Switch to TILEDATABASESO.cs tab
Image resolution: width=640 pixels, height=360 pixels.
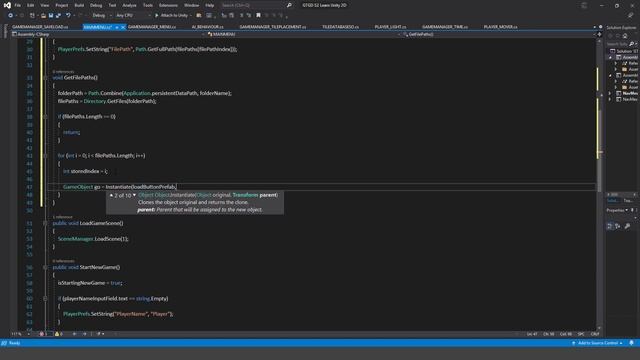340,27
